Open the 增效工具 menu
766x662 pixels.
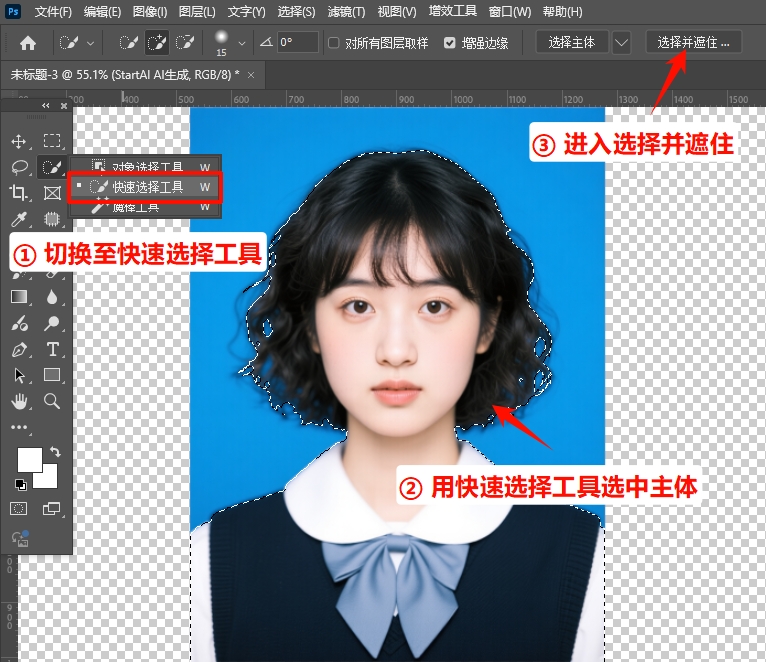(x=452, y=11)
